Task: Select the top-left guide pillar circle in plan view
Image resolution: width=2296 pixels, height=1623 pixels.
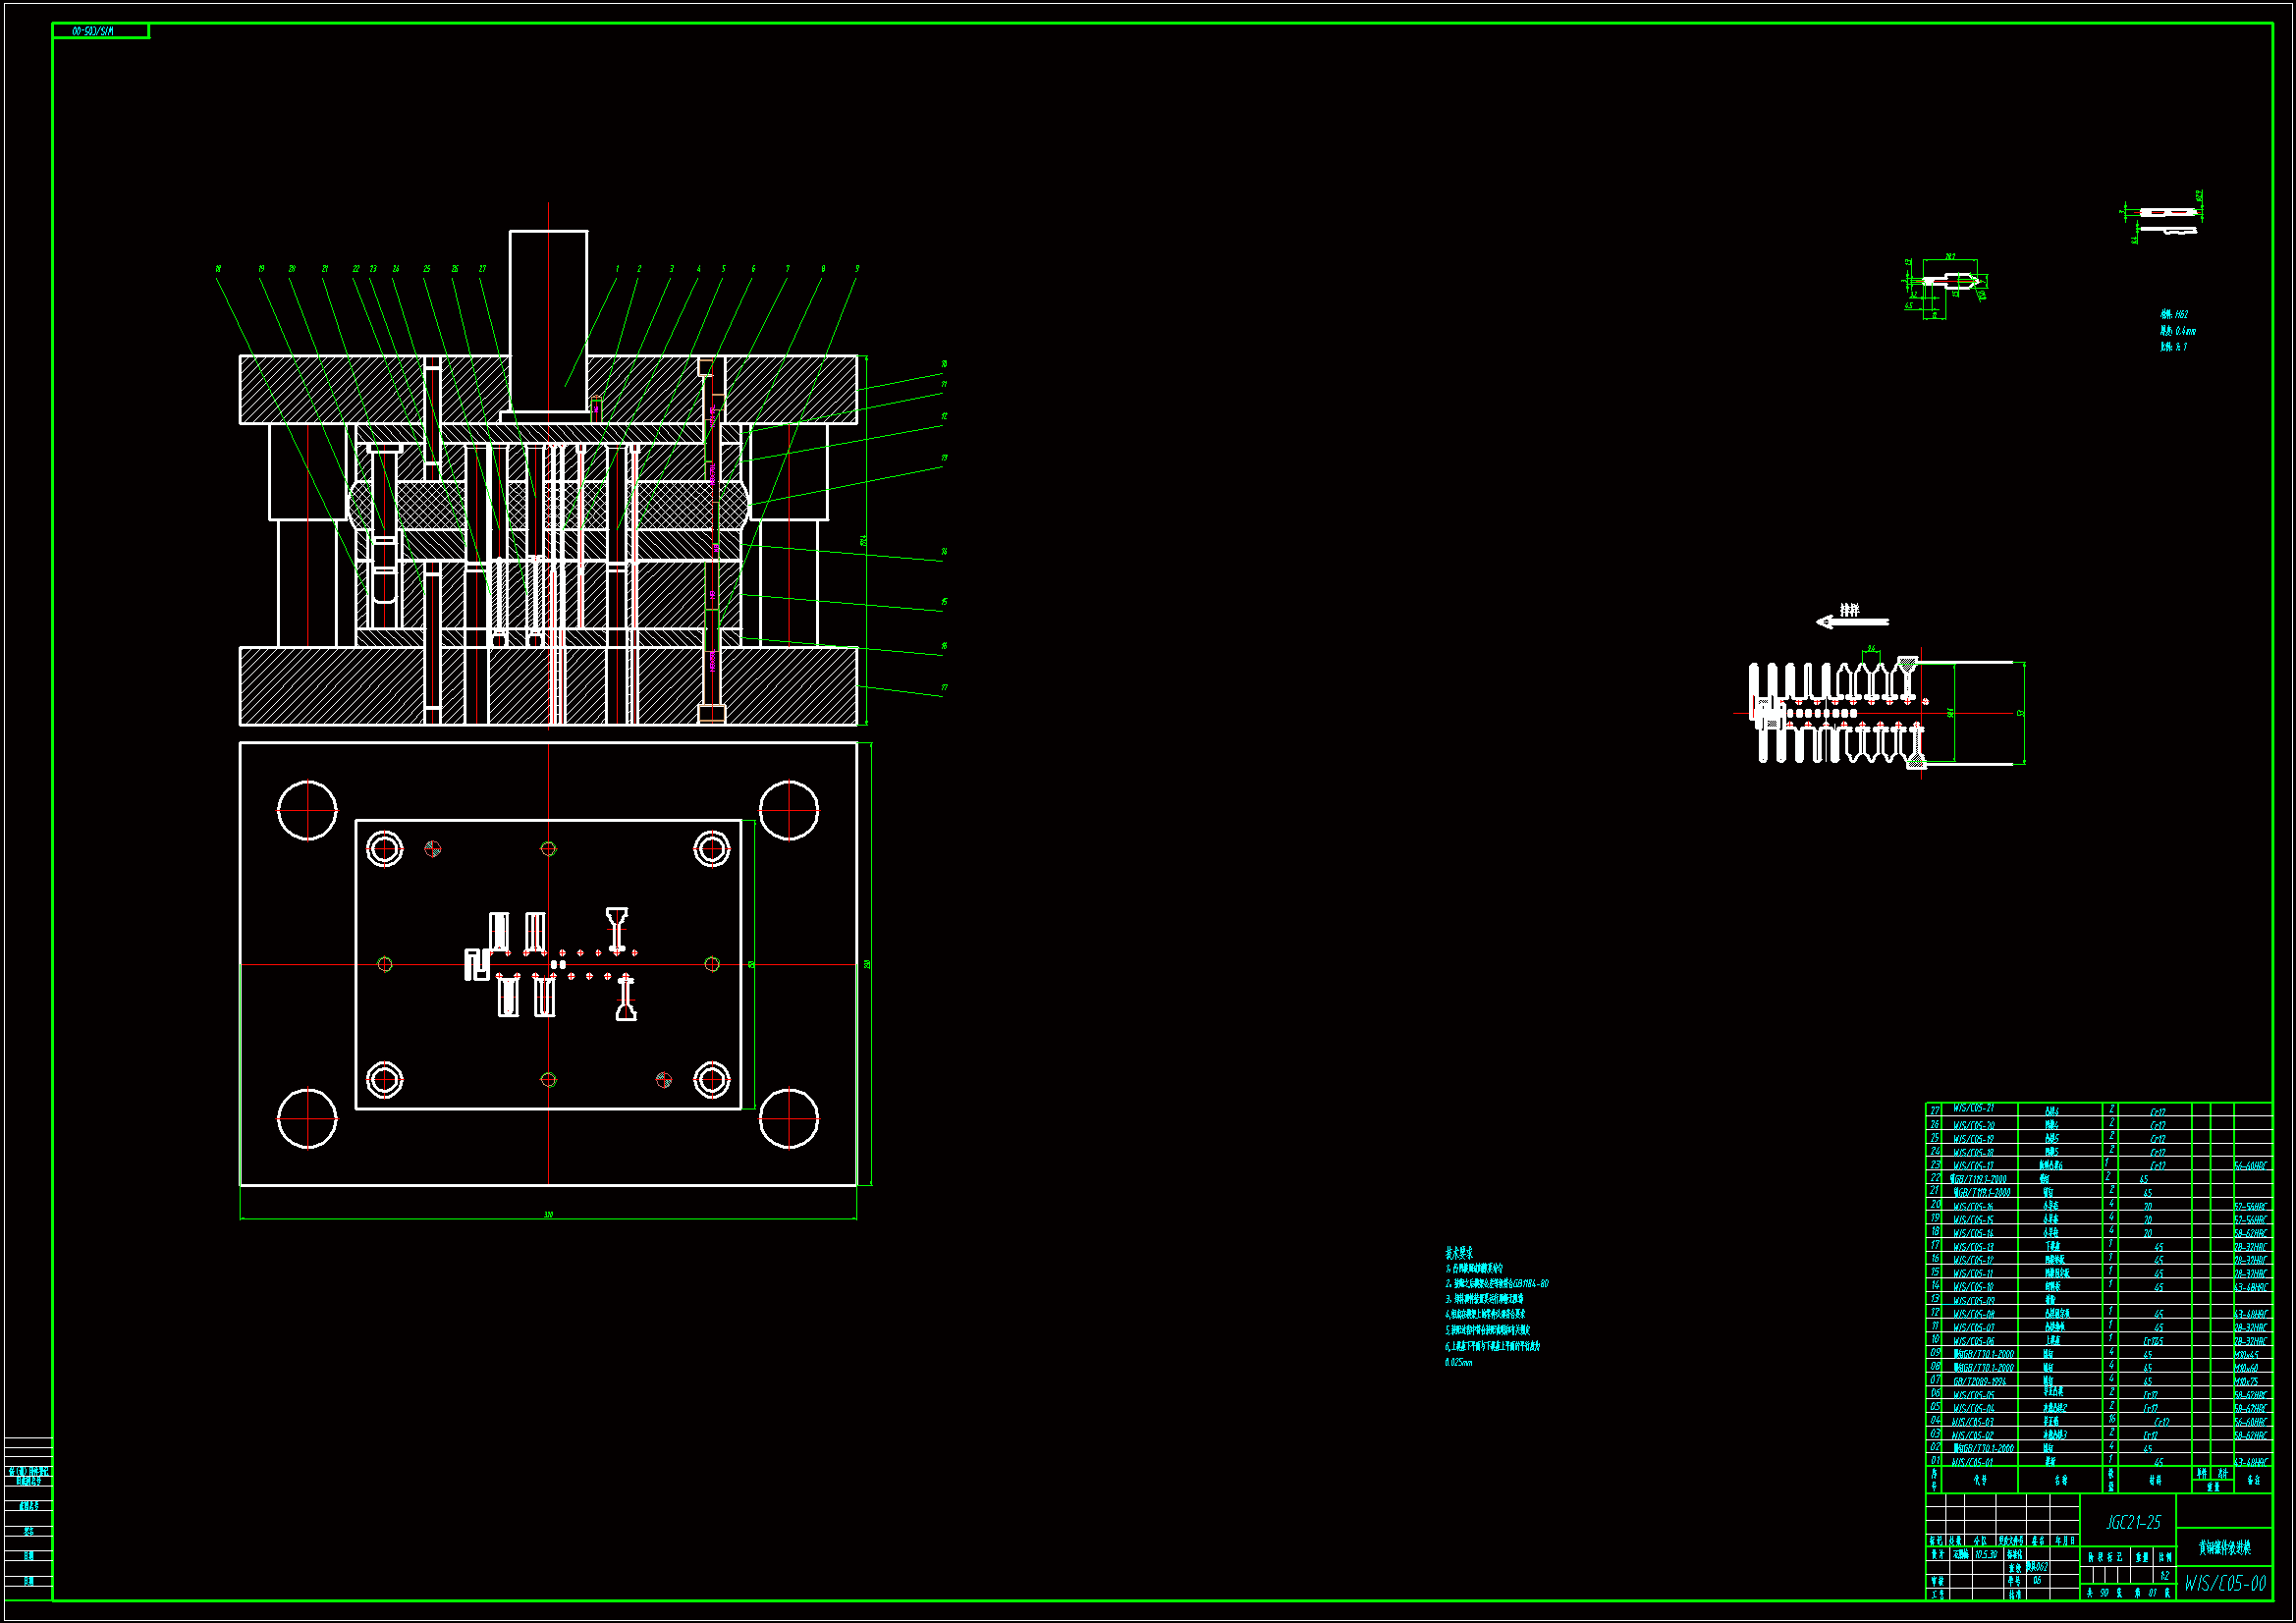Action: pyautogui.click(x=307, y=810)
